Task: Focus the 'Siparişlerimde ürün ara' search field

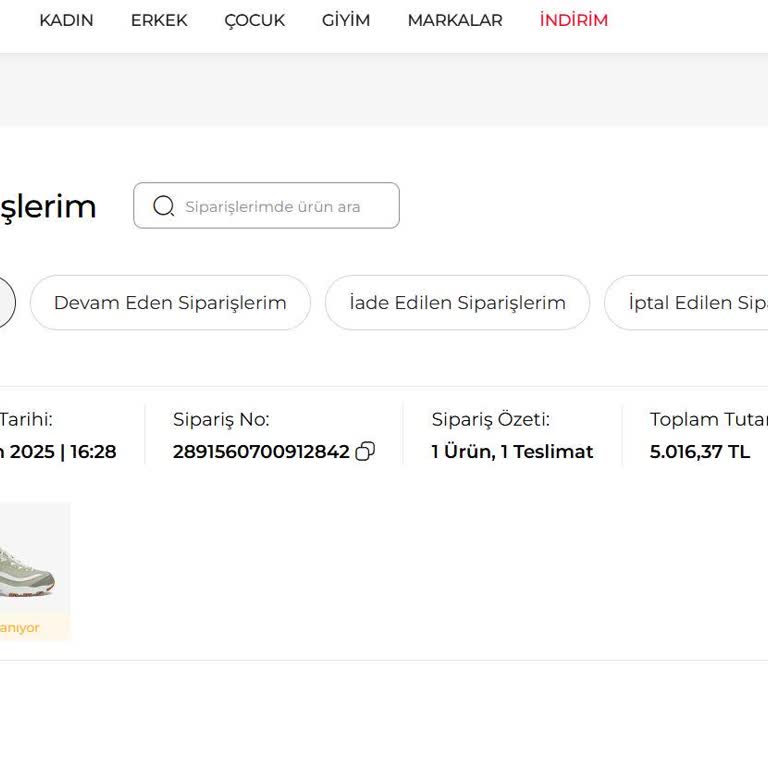Action: pyautogui.click(x=266, y=205)
